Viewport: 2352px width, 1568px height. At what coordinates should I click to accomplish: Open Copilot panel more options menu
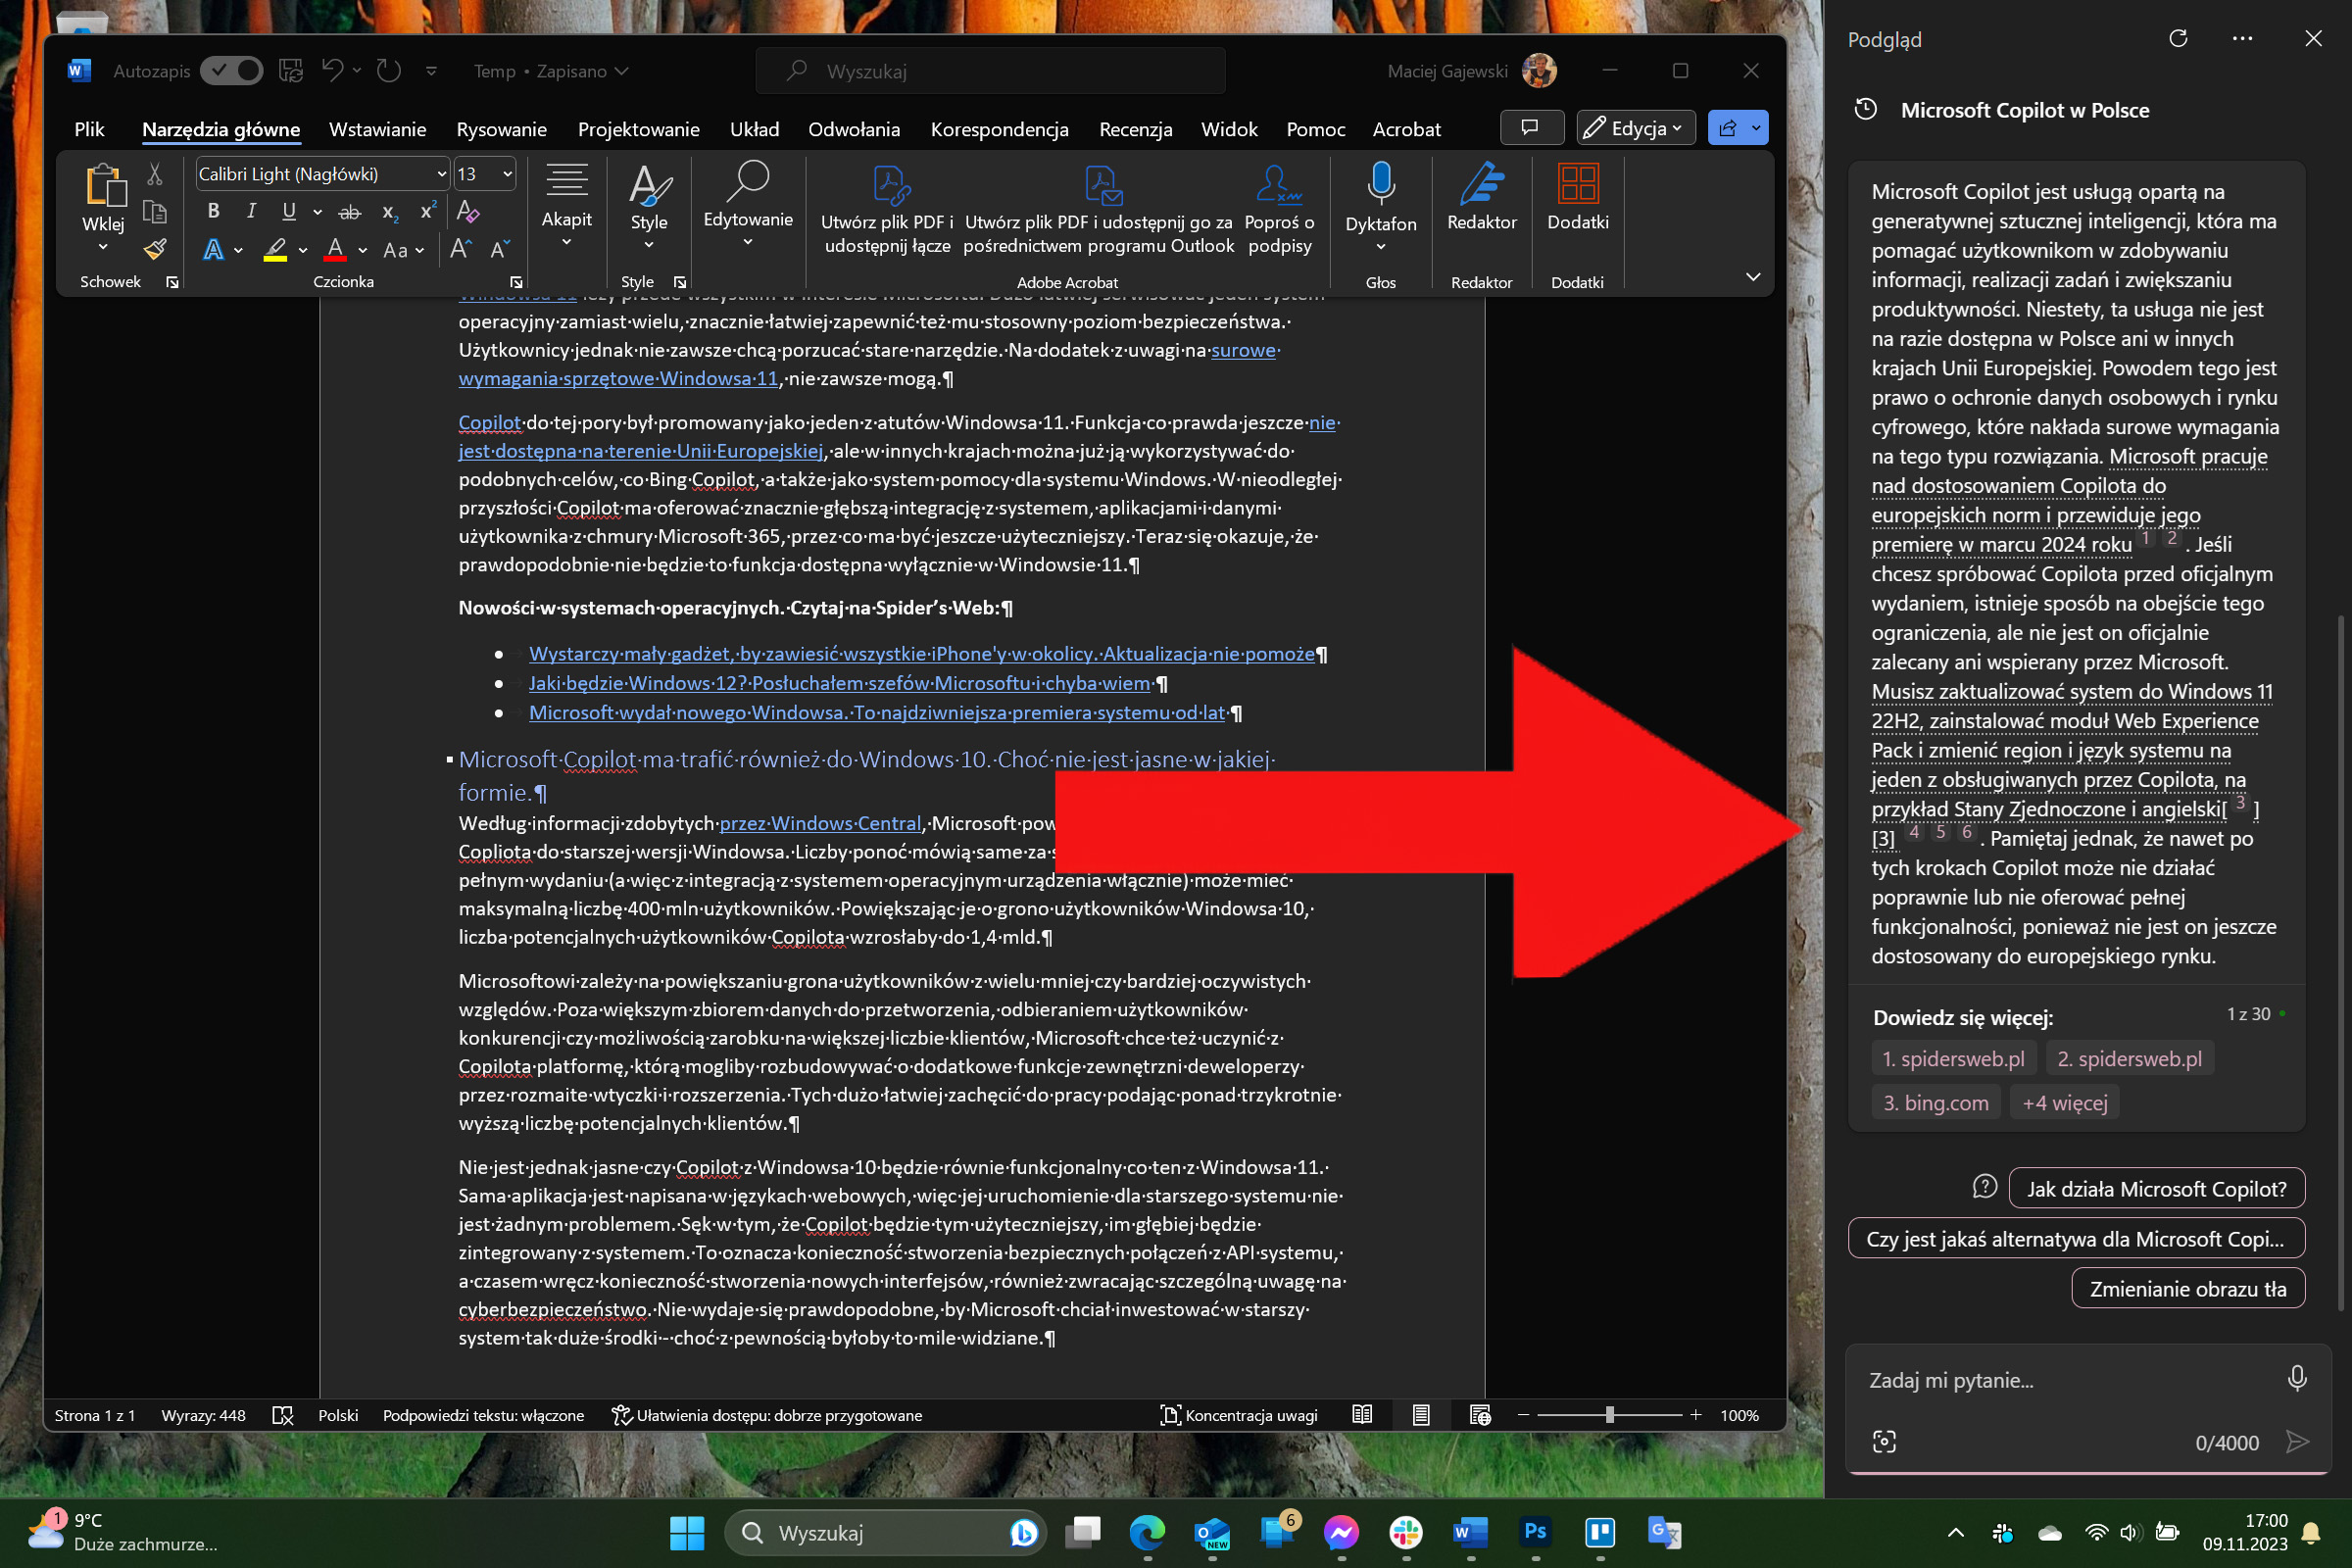2242,38
